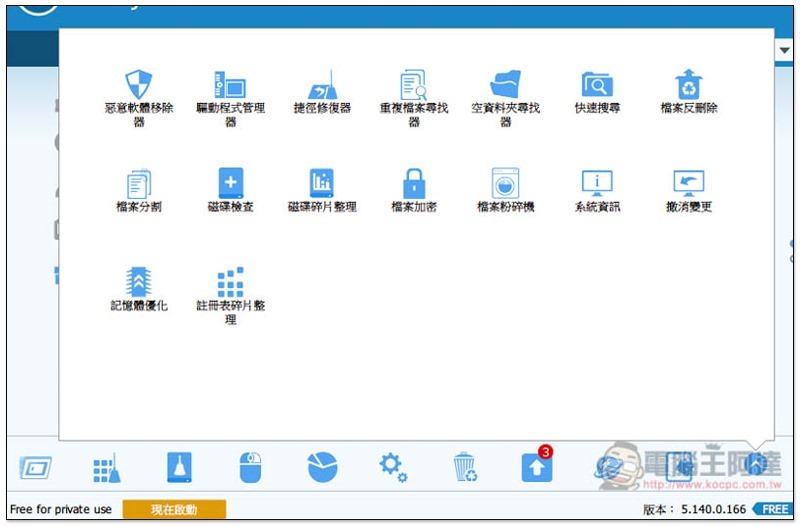The image size is (800, 526).
Task: Select the recycle bin icon in bottom toolbar
Action: 465,467
